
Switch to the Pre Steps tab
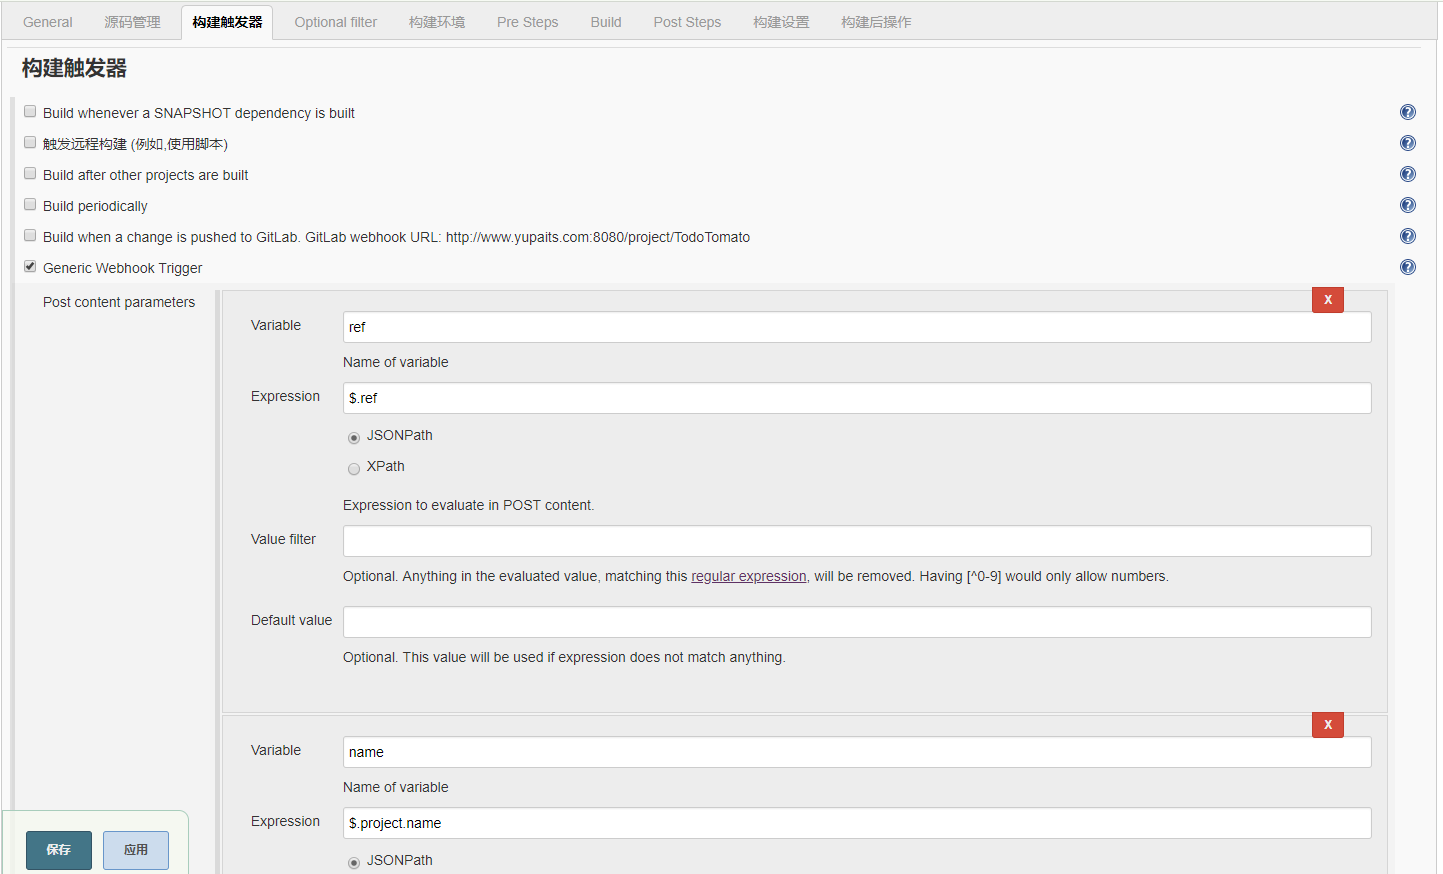click(527, 22)
